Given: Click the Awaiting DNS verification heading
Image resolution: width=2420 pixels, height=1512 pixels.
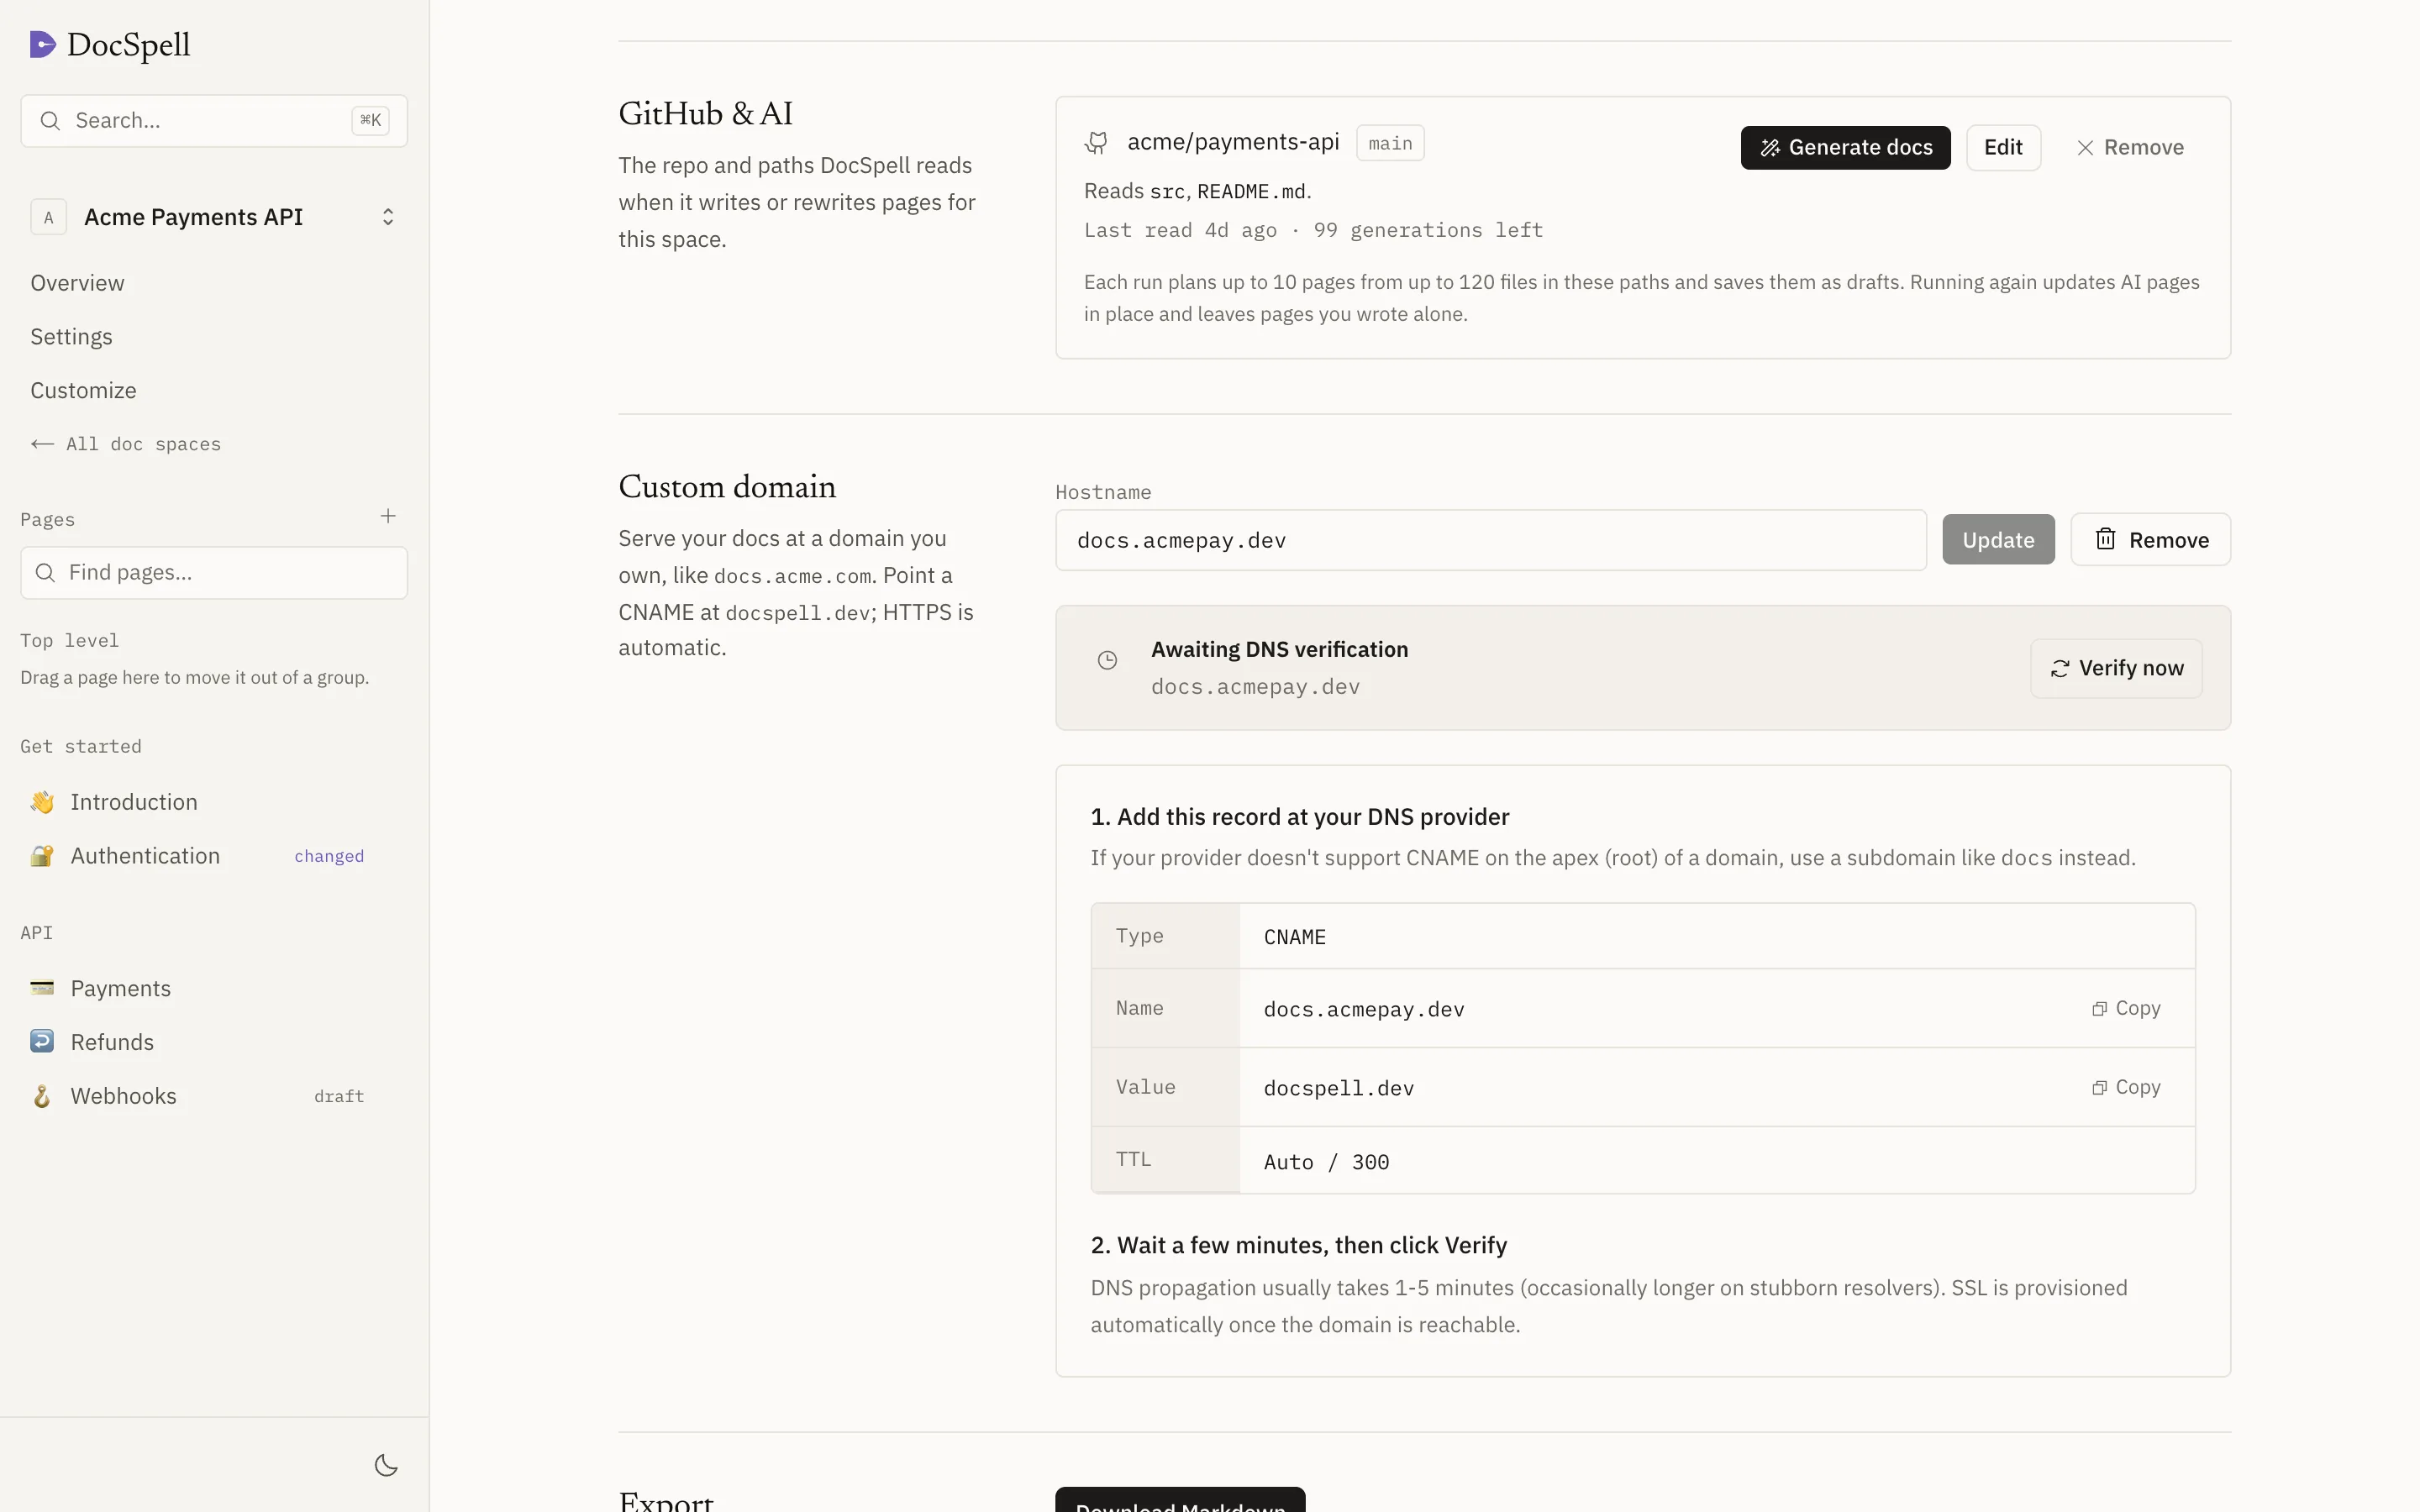Looking at the screenshot, I should point(1279,649).
